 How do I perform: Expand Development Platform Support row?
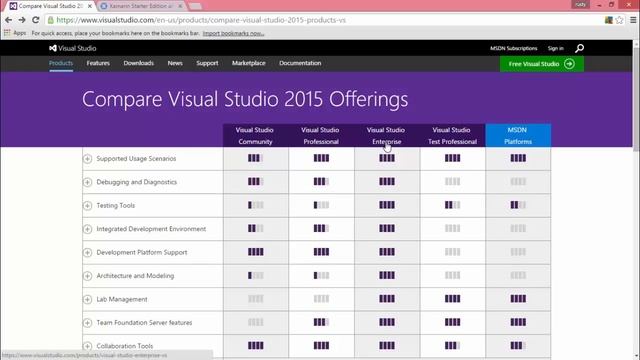pyautogui.click(x=87, y=252)
